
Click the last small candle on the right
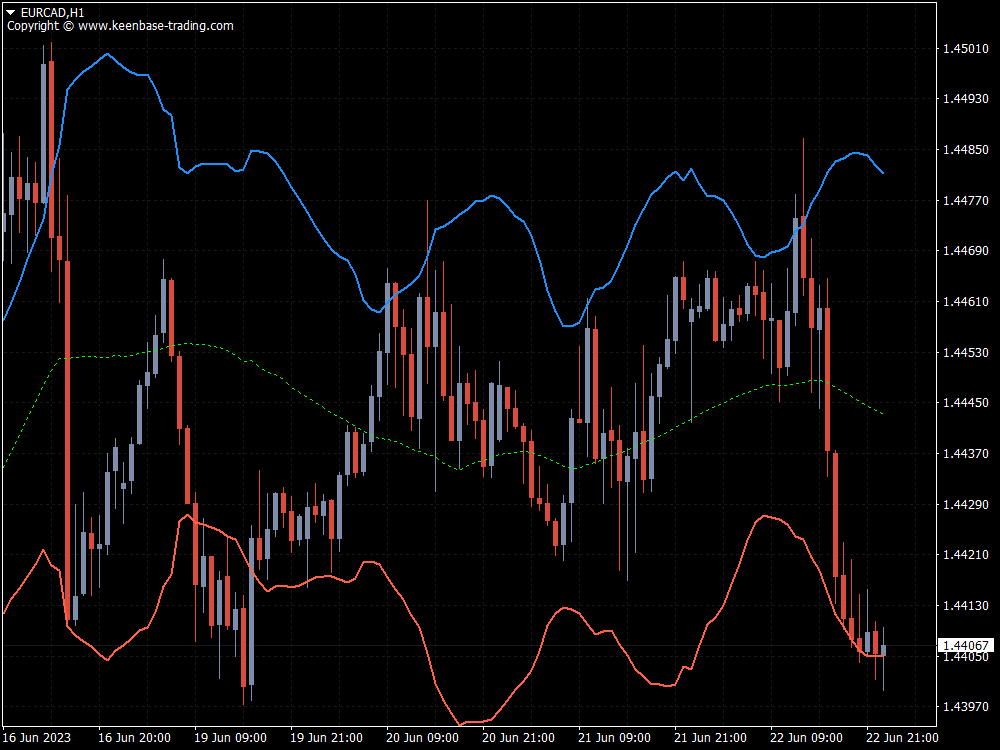884,650
